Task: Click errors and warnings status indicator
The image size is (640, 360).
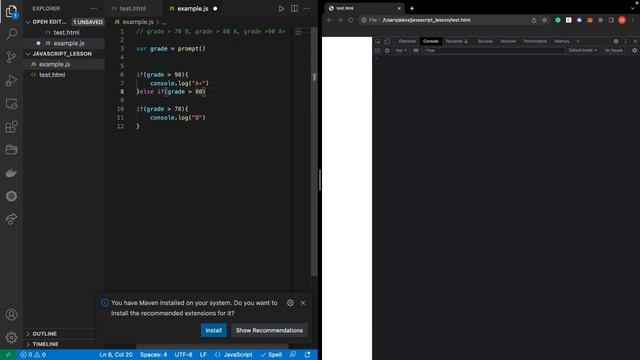Action: click(33, 355)
